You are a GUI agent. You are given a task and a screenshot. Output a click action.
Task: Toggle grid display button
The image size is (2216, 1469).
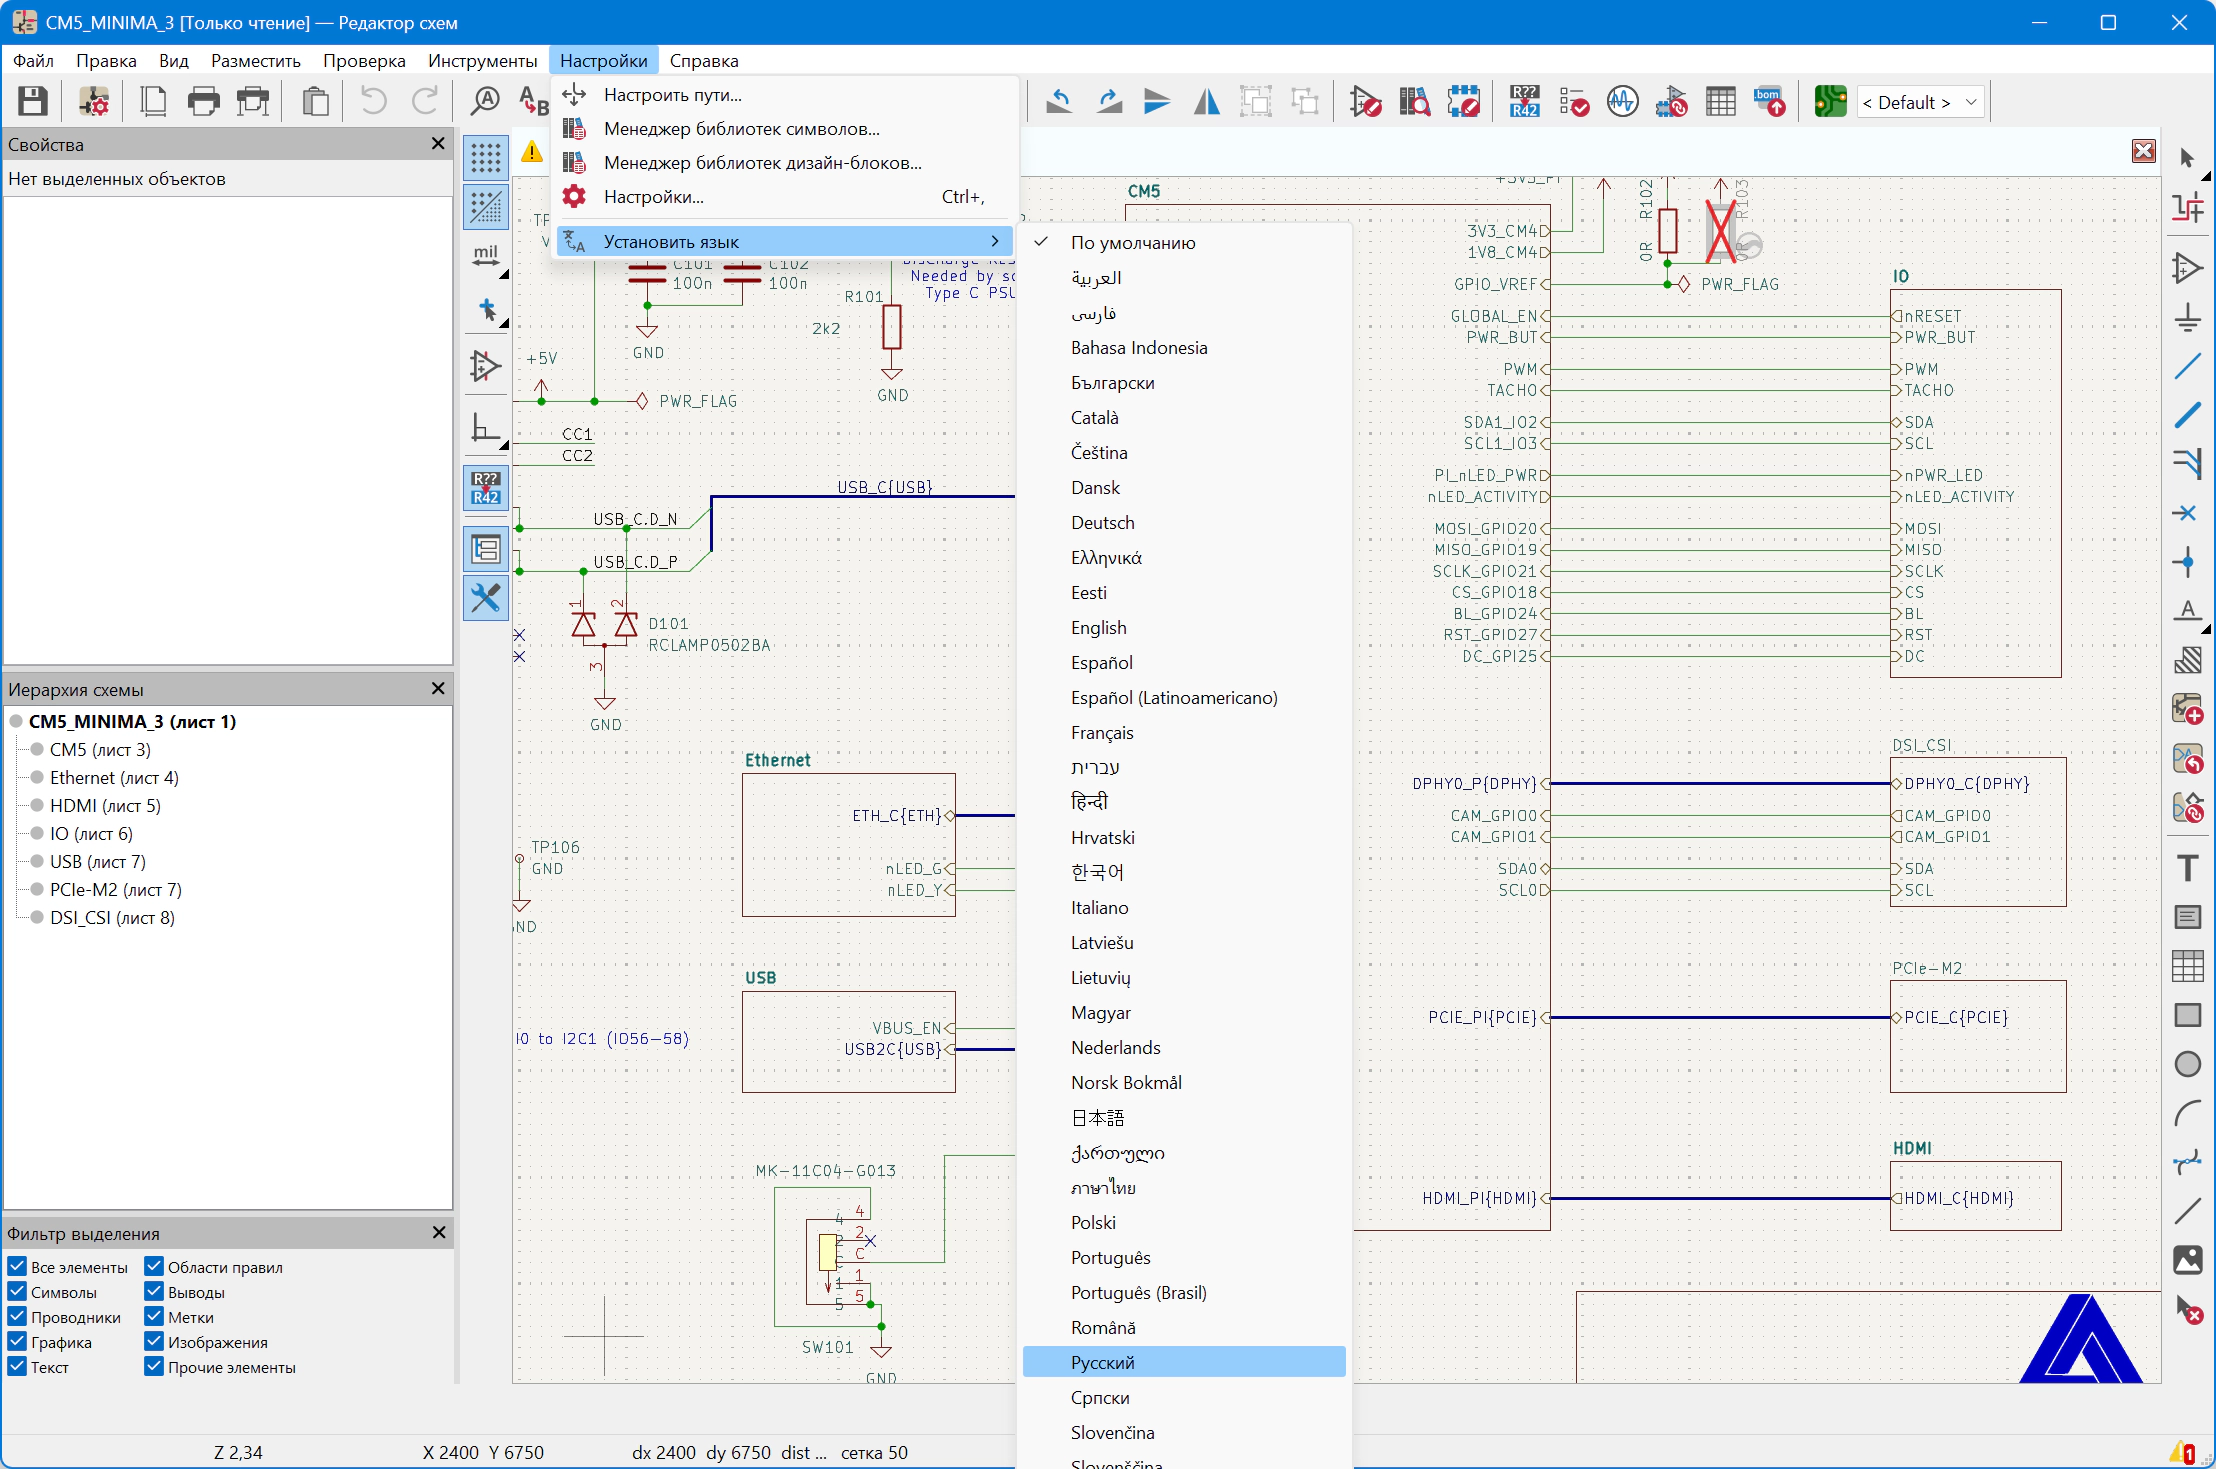486,158
